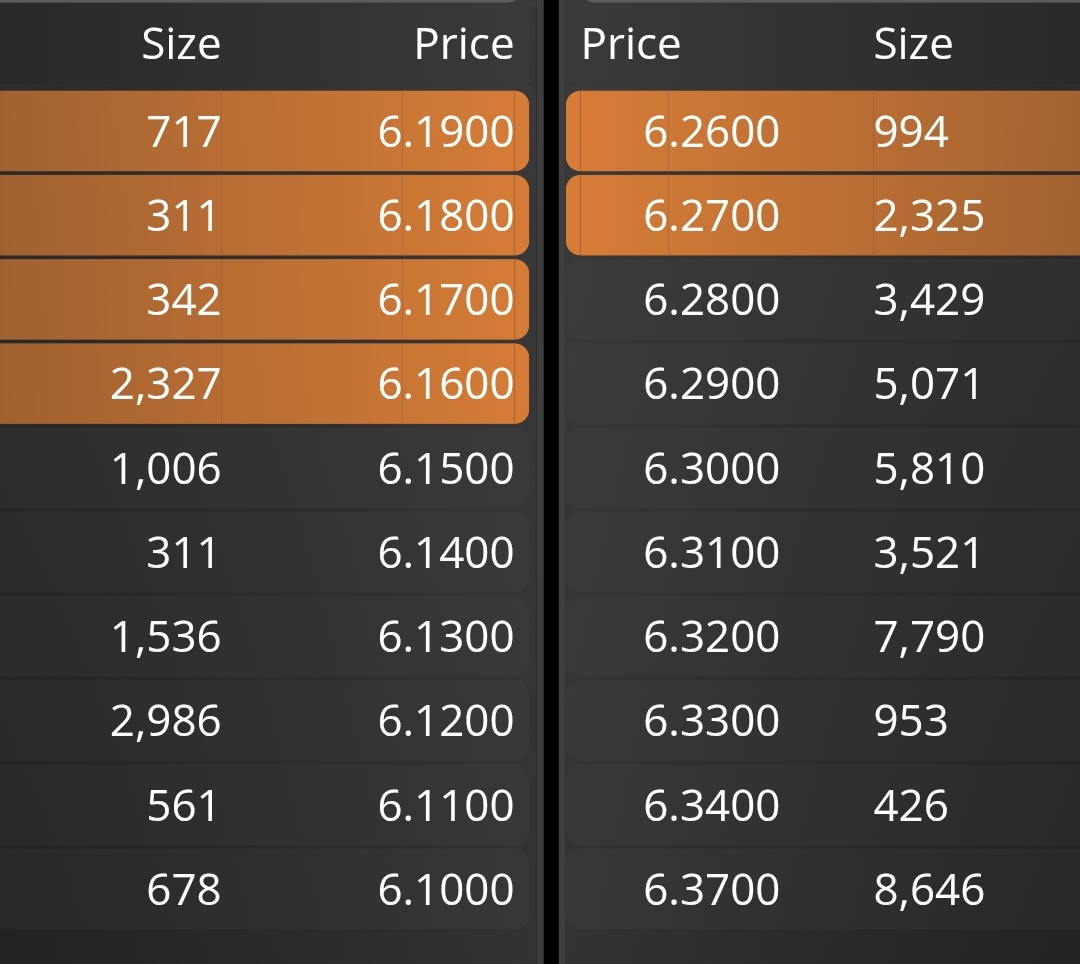This screenshot has height=964, width=1080.
Task: Choose the 6.2700 ask level
Action: (x=823, y=215)
